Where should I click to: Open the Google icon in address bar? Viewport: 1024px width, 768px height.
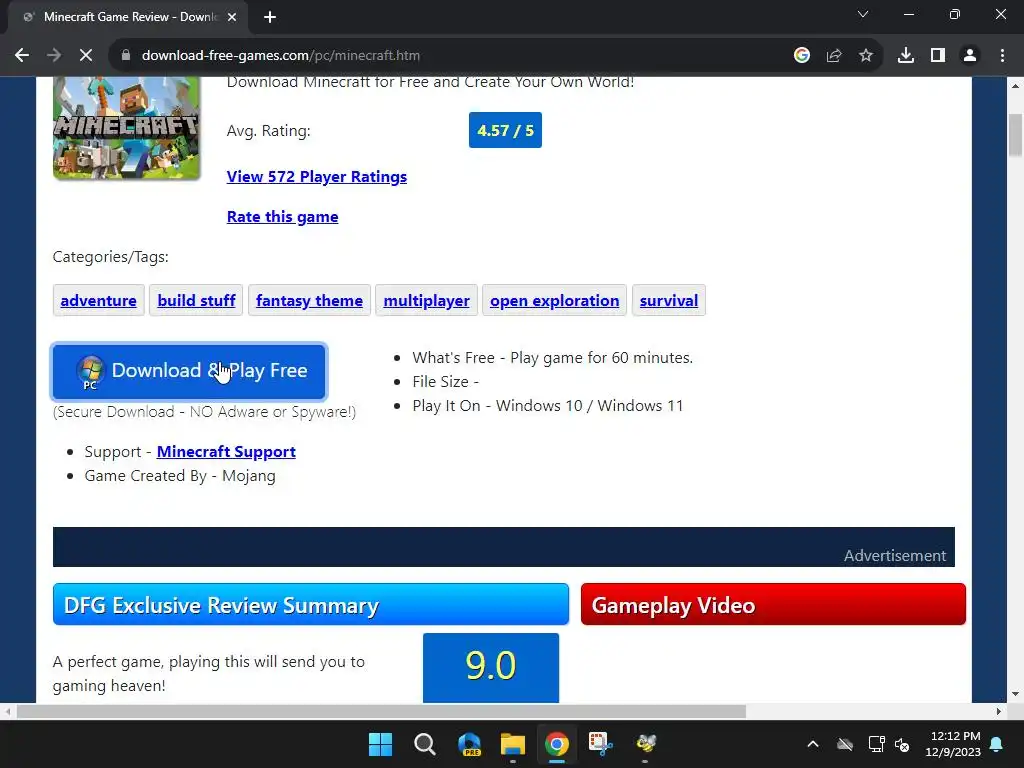[802, 56]
